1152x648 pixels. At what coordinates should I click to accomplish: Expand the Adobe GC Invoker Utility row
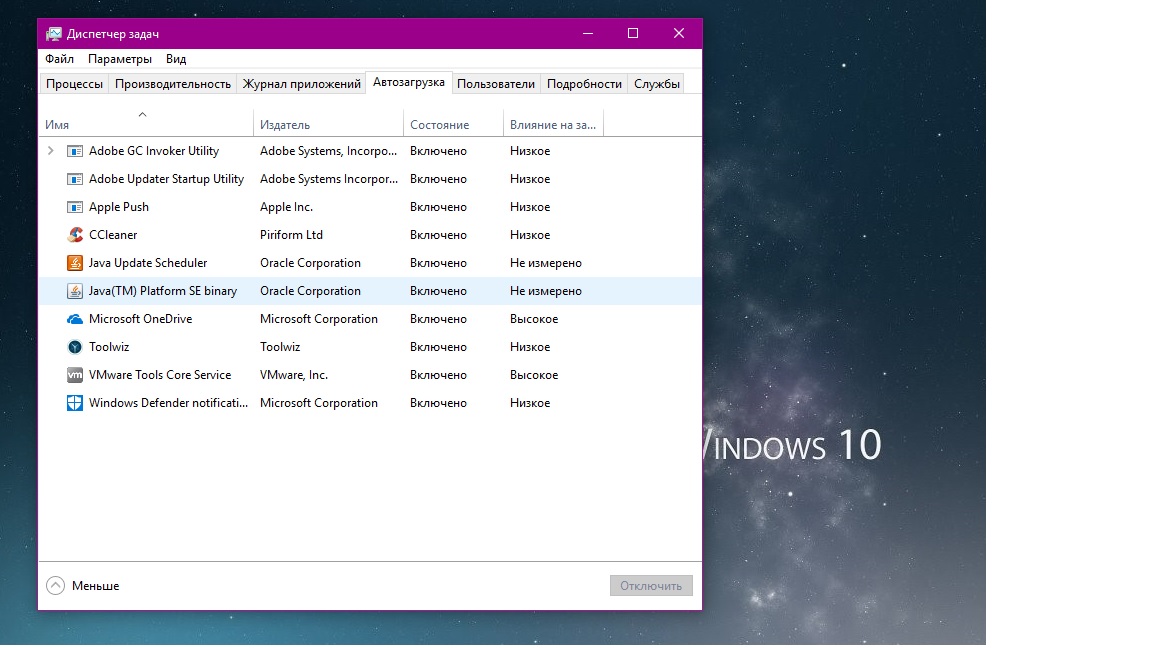pos(51,151)
